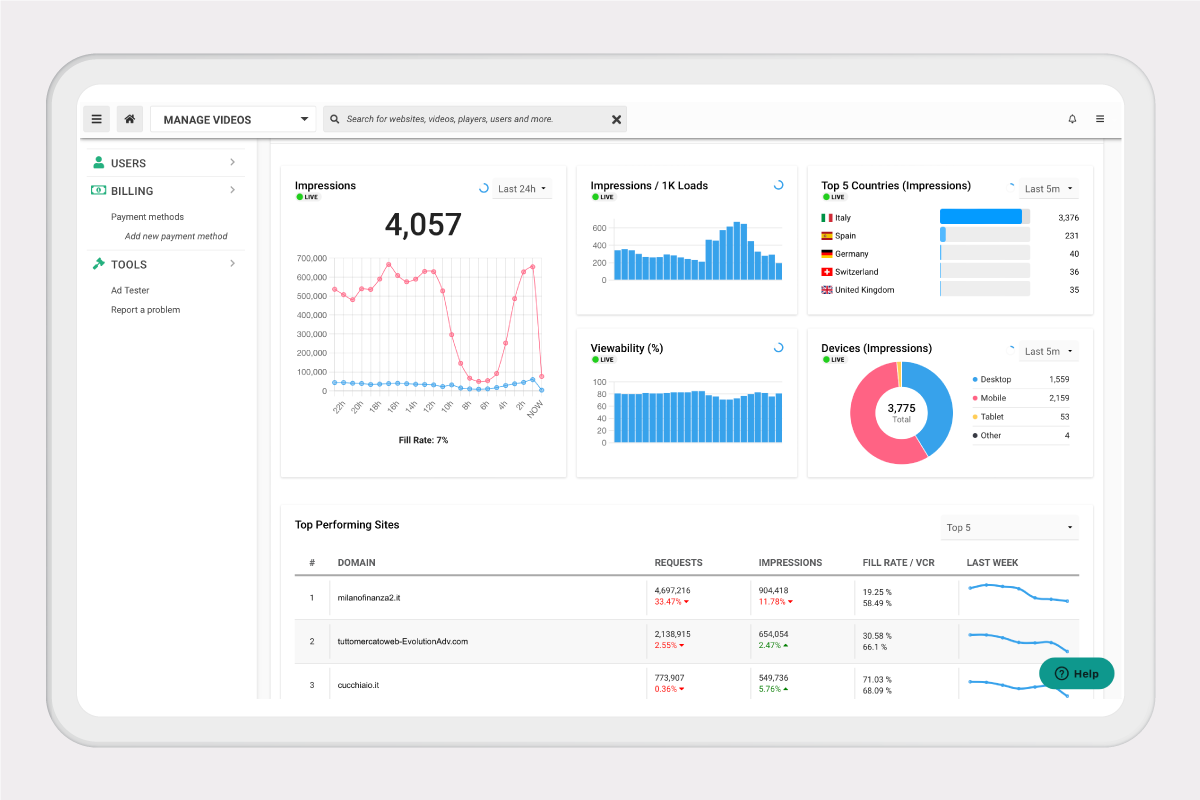The width and height of the screenshot is (1200, 800).
Task: Toggle the TOOLS chevron arrow
Action: click(232, 264)
